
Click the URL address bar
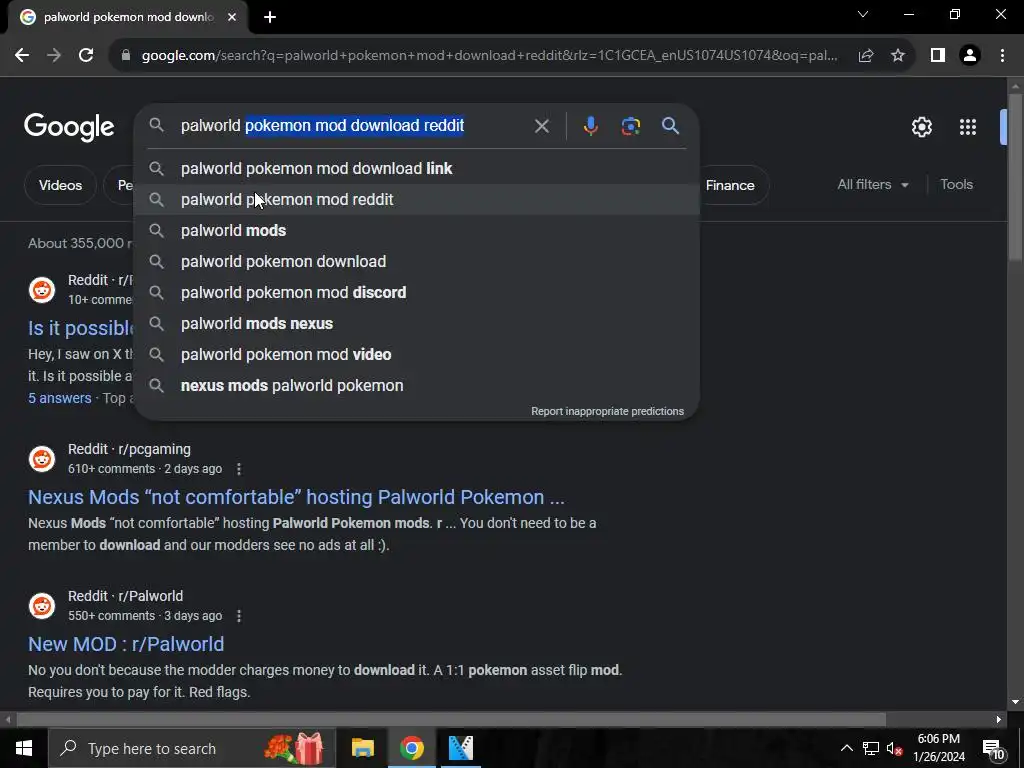click(490, 56)
